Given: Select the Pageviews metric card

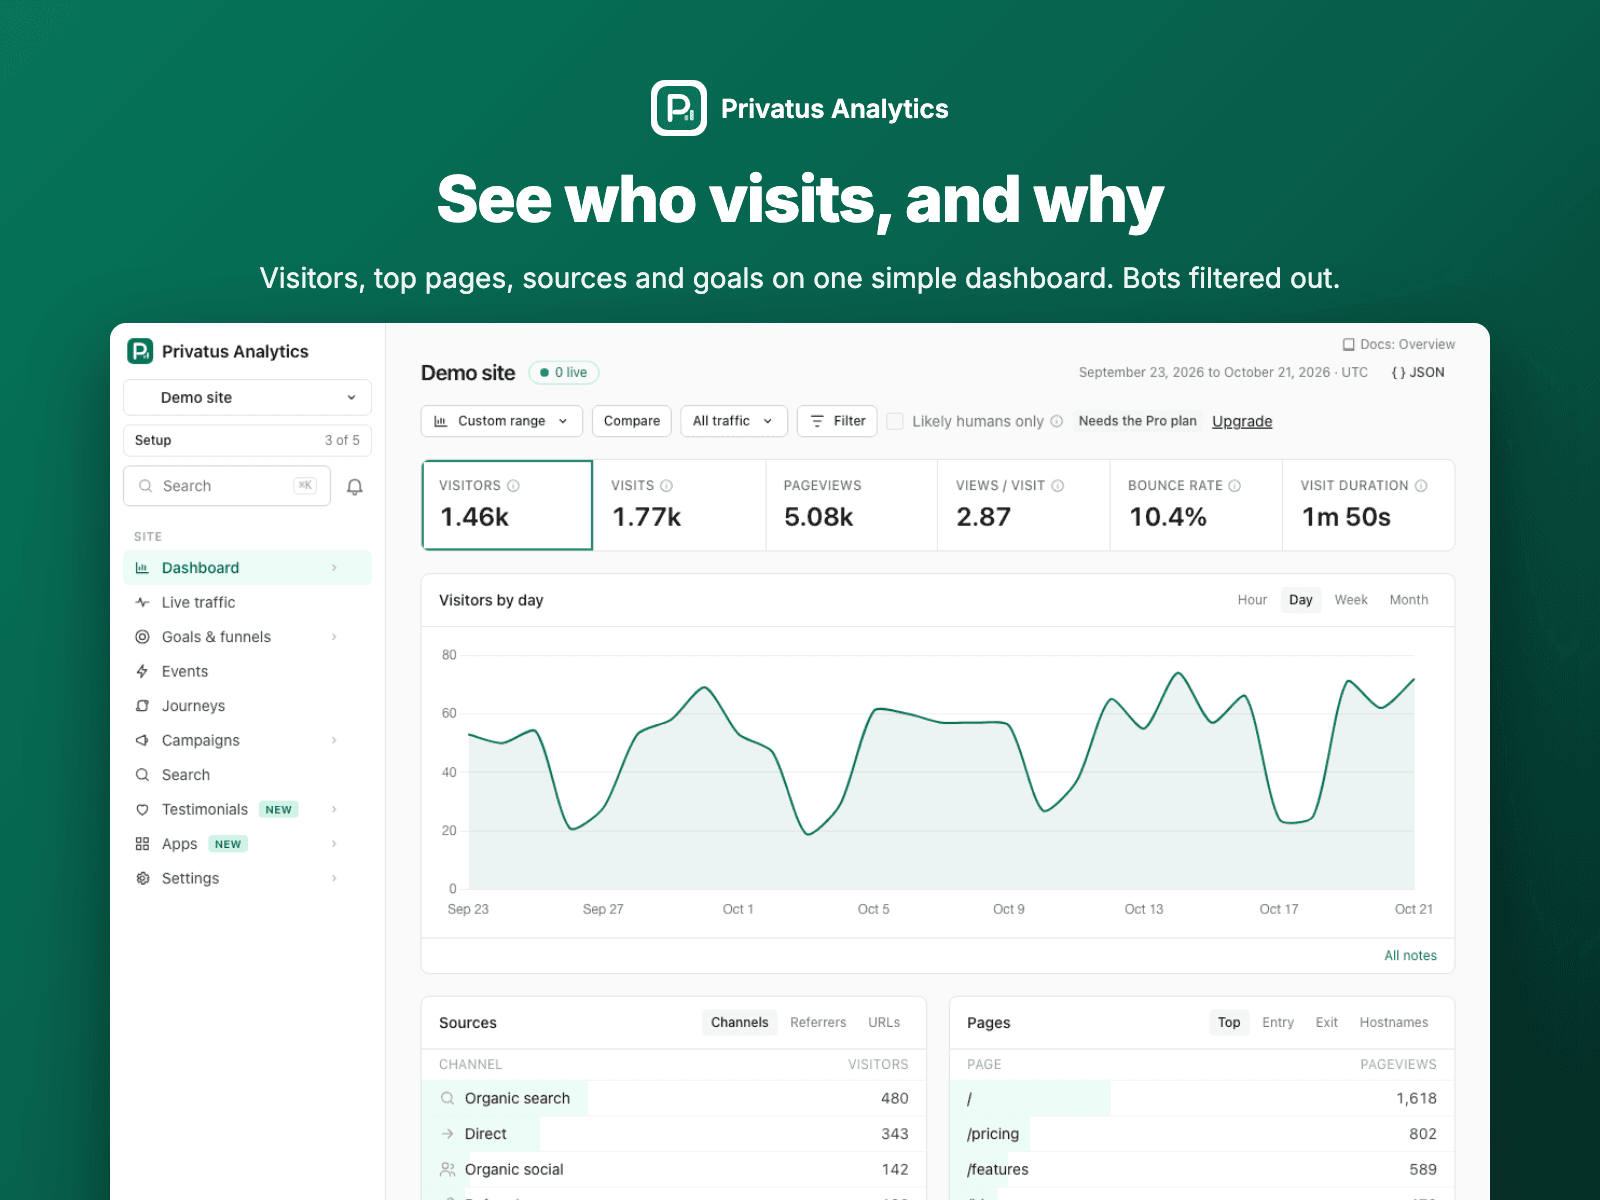Looking at the screenshot, I should click(852, 505).
